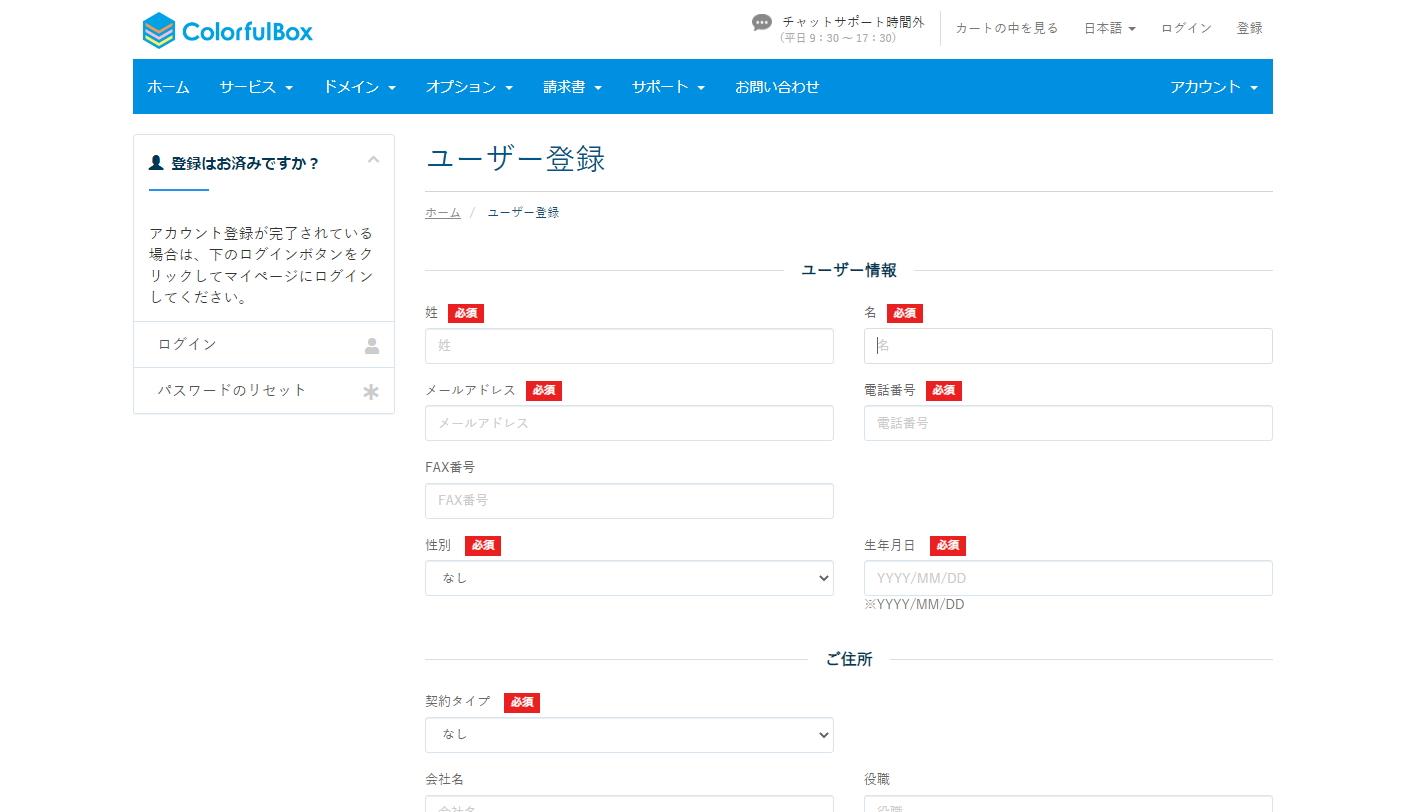Click the チャットサポート時間外 text

pos(853,21)
